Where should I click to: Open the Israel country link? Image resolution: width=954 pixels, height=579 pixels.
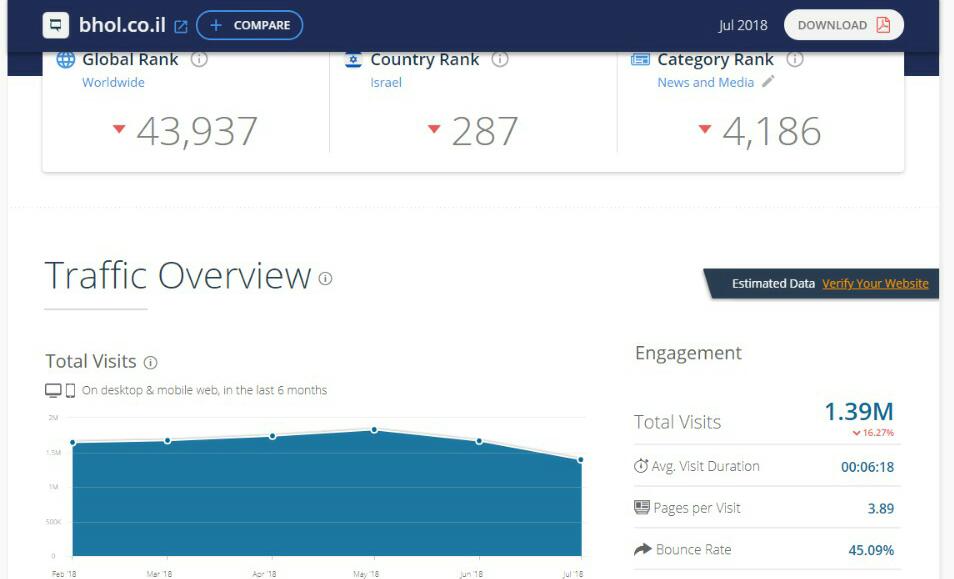click(386, 82)
